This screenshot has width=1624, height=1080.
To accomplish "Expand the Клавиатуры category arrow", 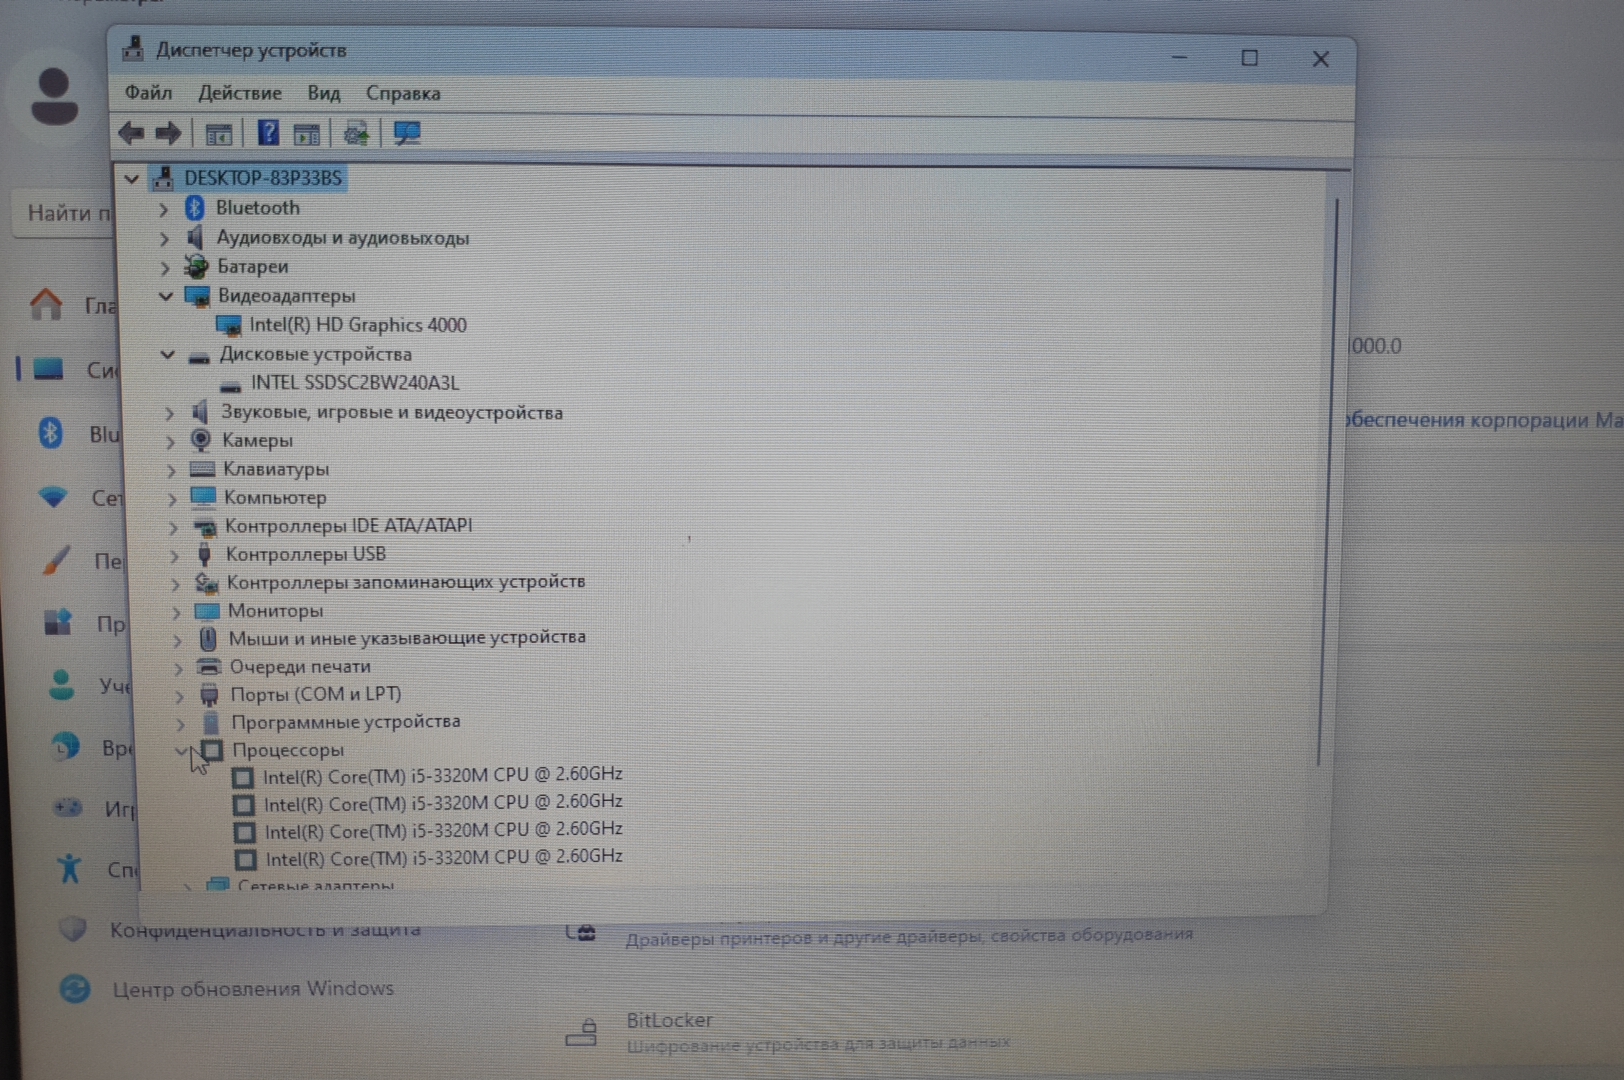I will [x=171, y=470].
